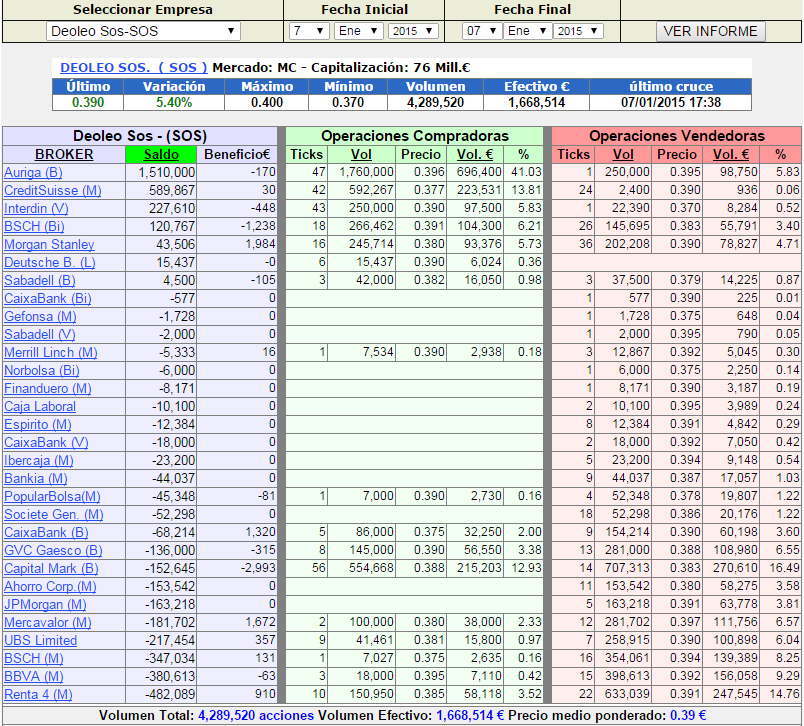Click the VER INFORME button
This screenshot has width=804, height=726.
tap(710, 31)
